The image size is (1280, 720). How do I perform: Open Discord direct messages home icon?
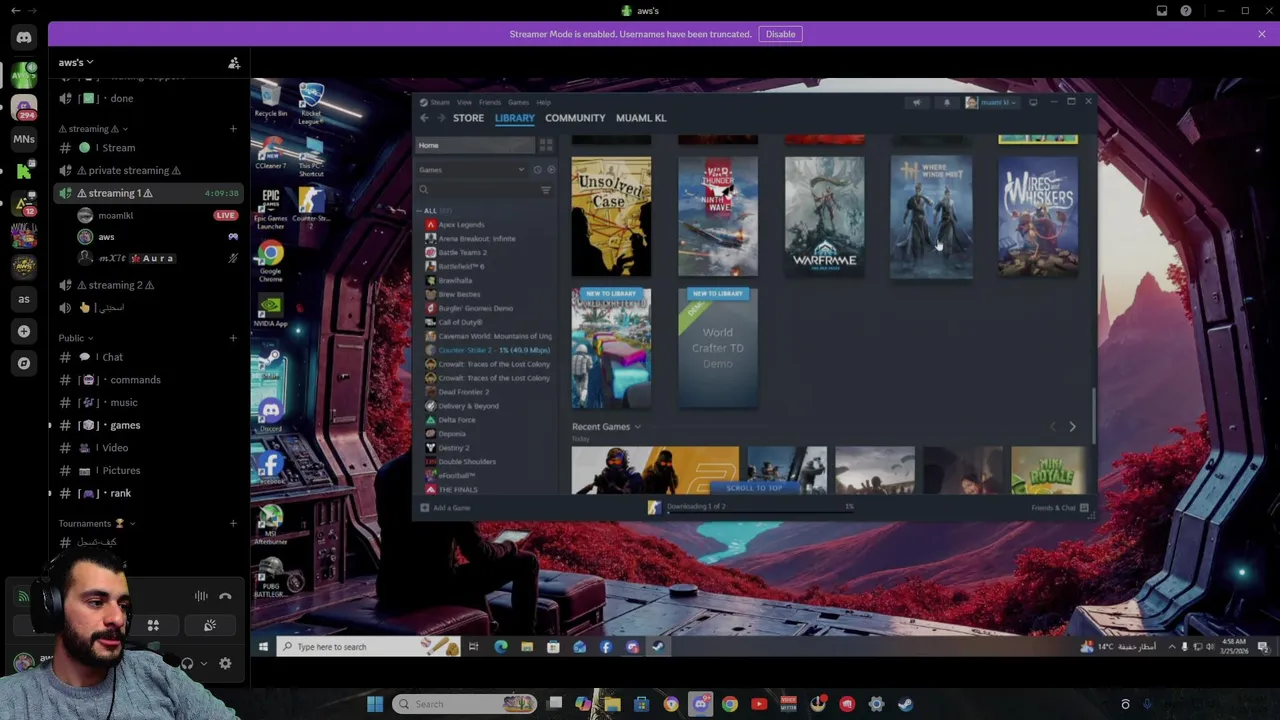tap(24, 38)
